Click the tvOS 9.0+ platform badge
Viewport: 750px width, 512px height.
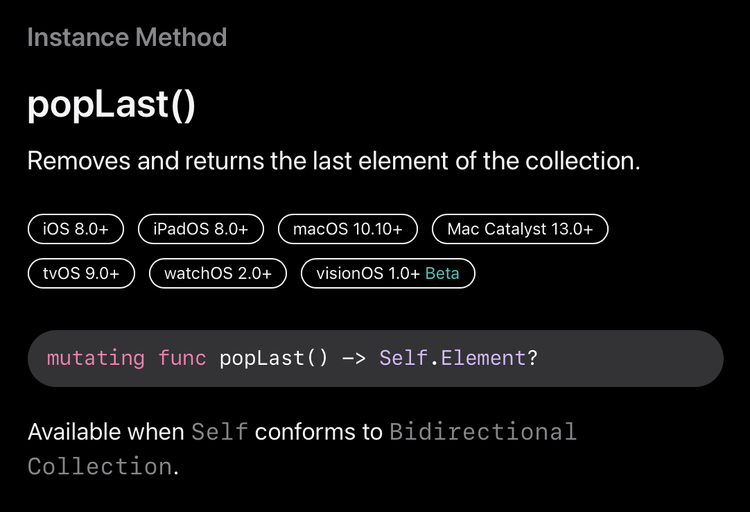[81, 273]
